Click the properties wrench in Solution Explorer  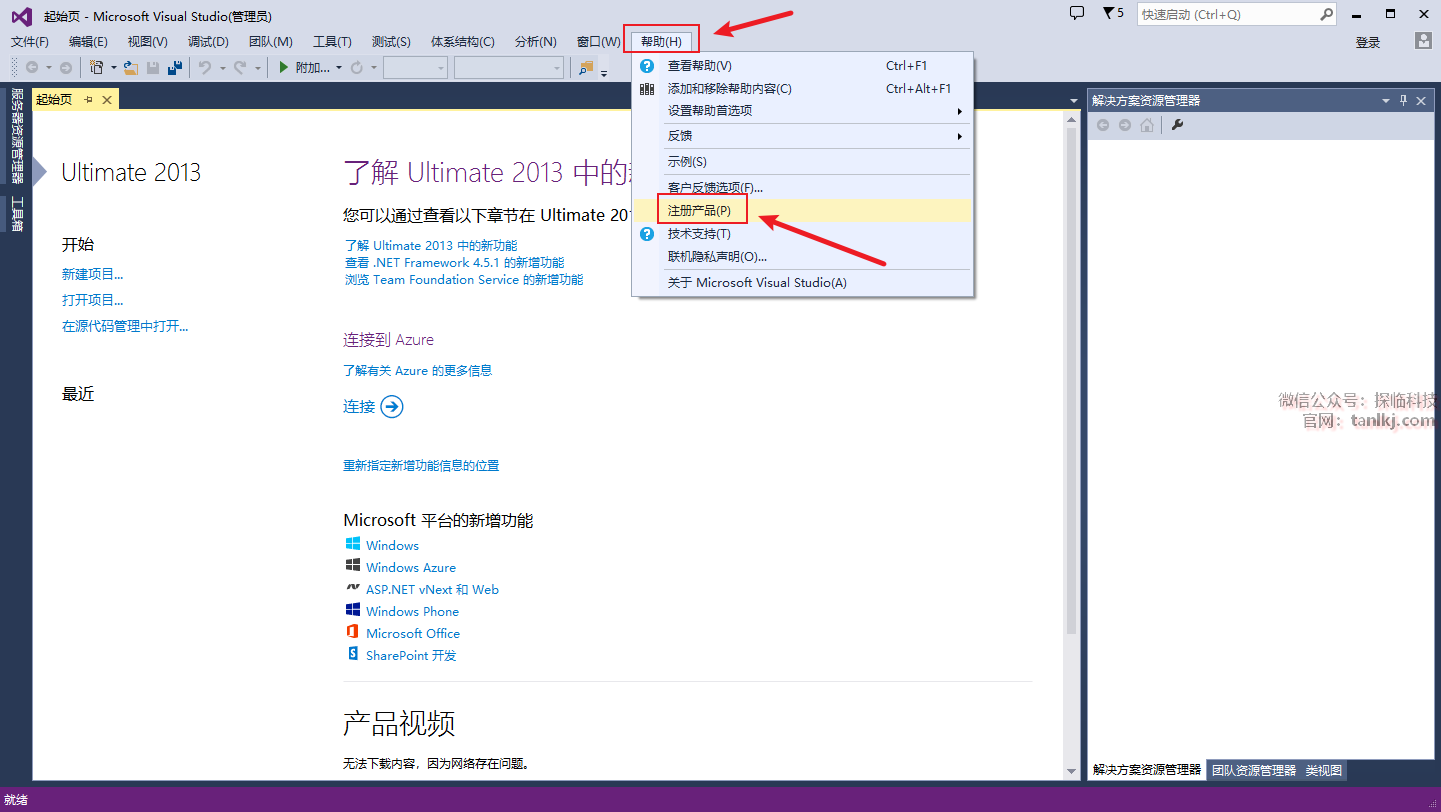pos(1177,125)
